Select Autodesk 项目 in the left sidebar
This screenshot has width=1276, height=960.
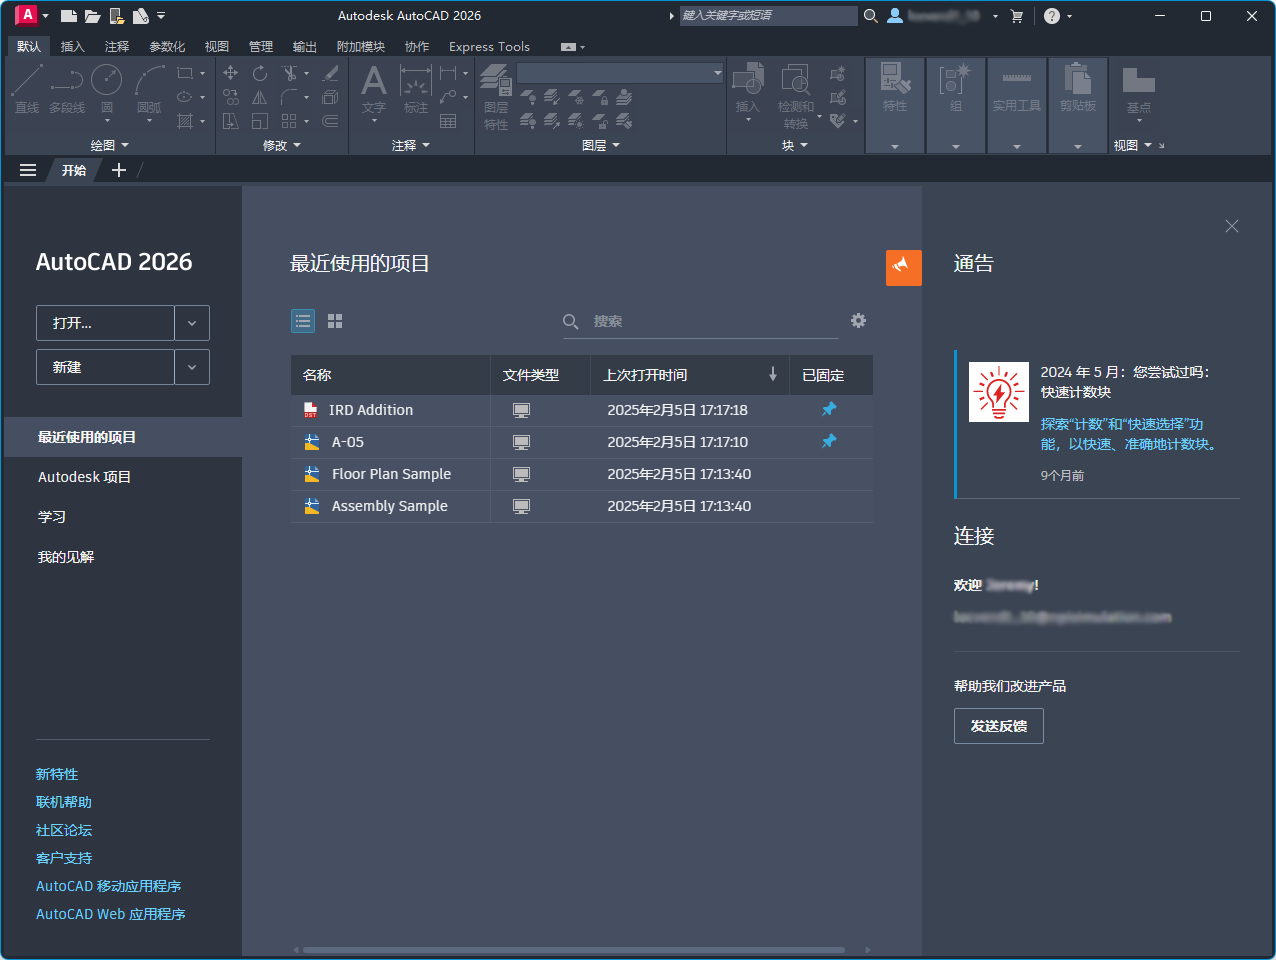[85, 477]
